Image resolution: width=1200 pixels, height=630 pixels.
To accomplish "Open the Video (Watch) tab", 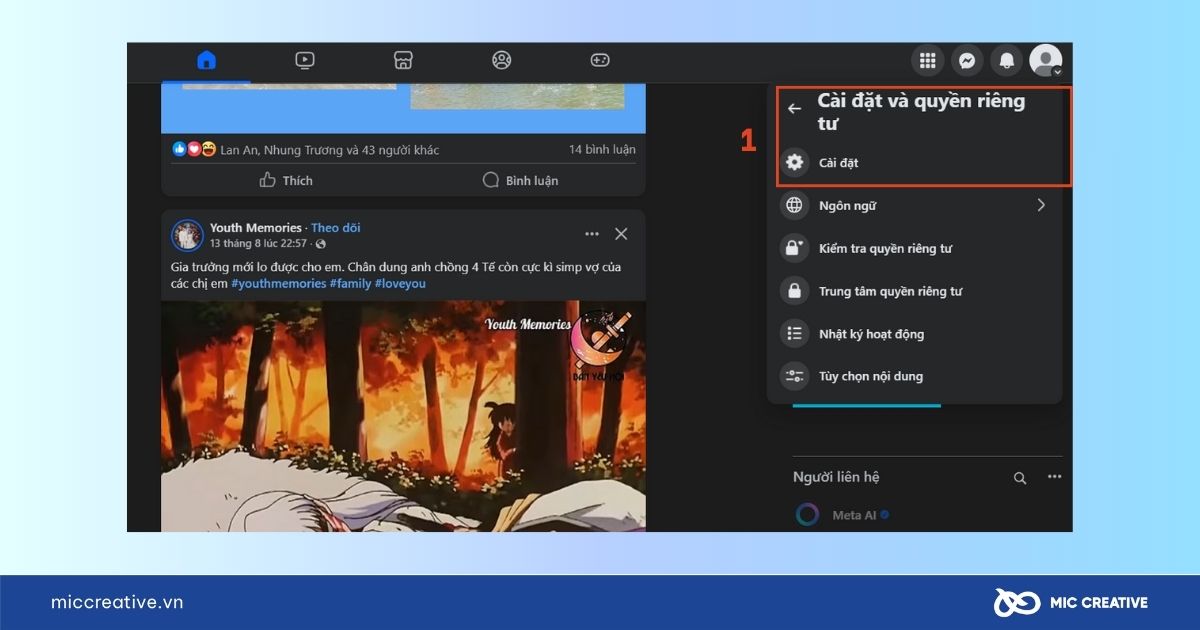I will (x=305, y=60).
